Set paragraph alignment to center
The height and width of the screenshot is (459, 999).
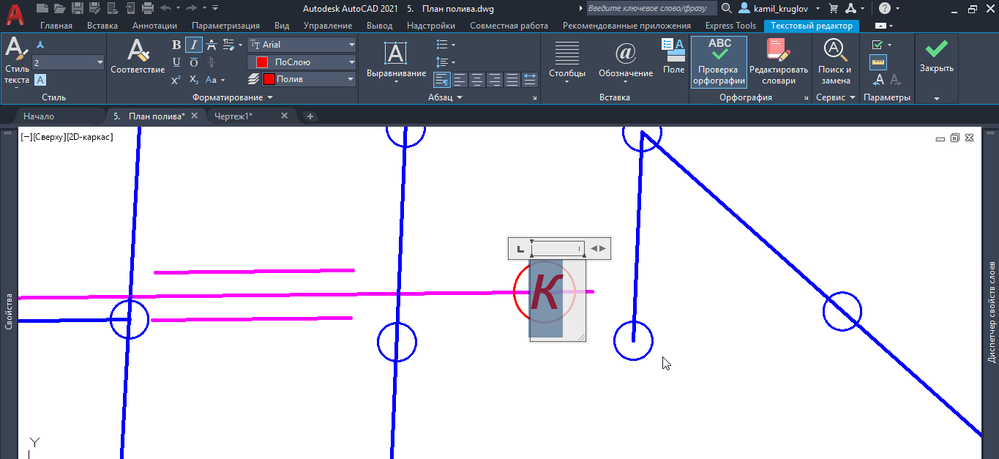coord(477,80)
